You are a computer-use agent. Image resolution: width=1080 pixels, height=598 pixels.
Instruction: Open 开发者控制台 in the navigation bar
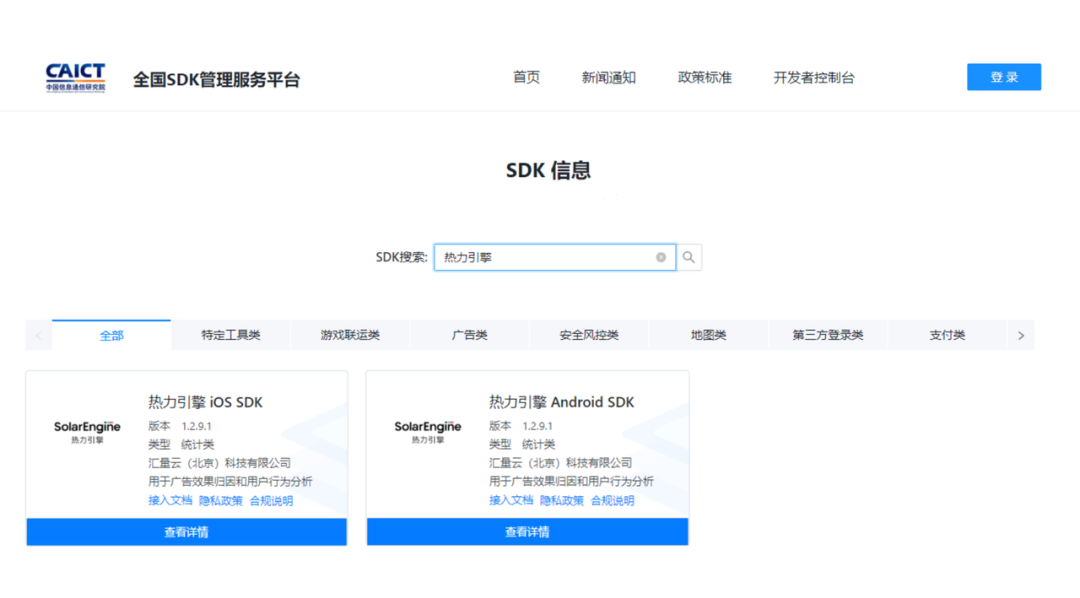coord(813,76)
